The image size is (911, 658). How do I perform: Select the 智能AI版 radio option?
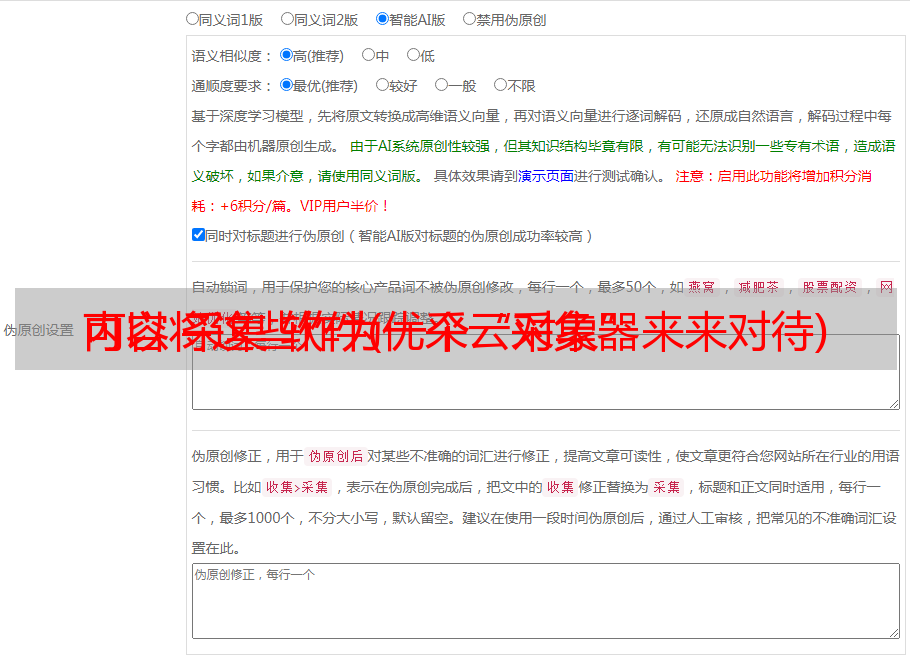[382, 19]
